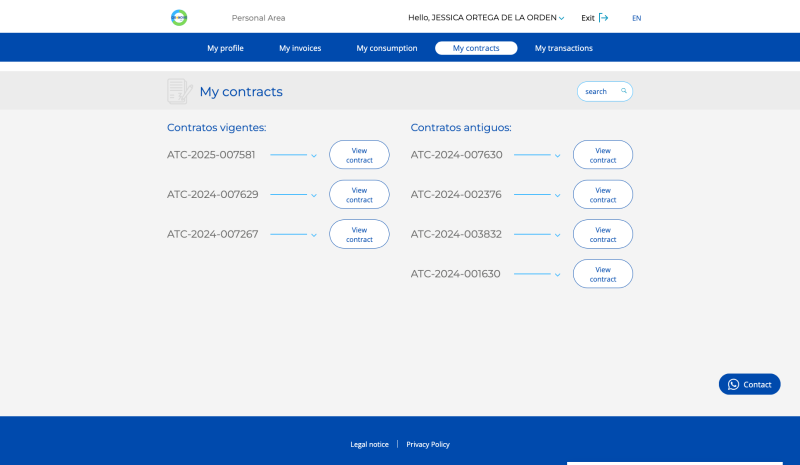This screenshot has height=465, width=800.
Task: Click contract number ATC-2024-002376 text
Action: (456, 194)
